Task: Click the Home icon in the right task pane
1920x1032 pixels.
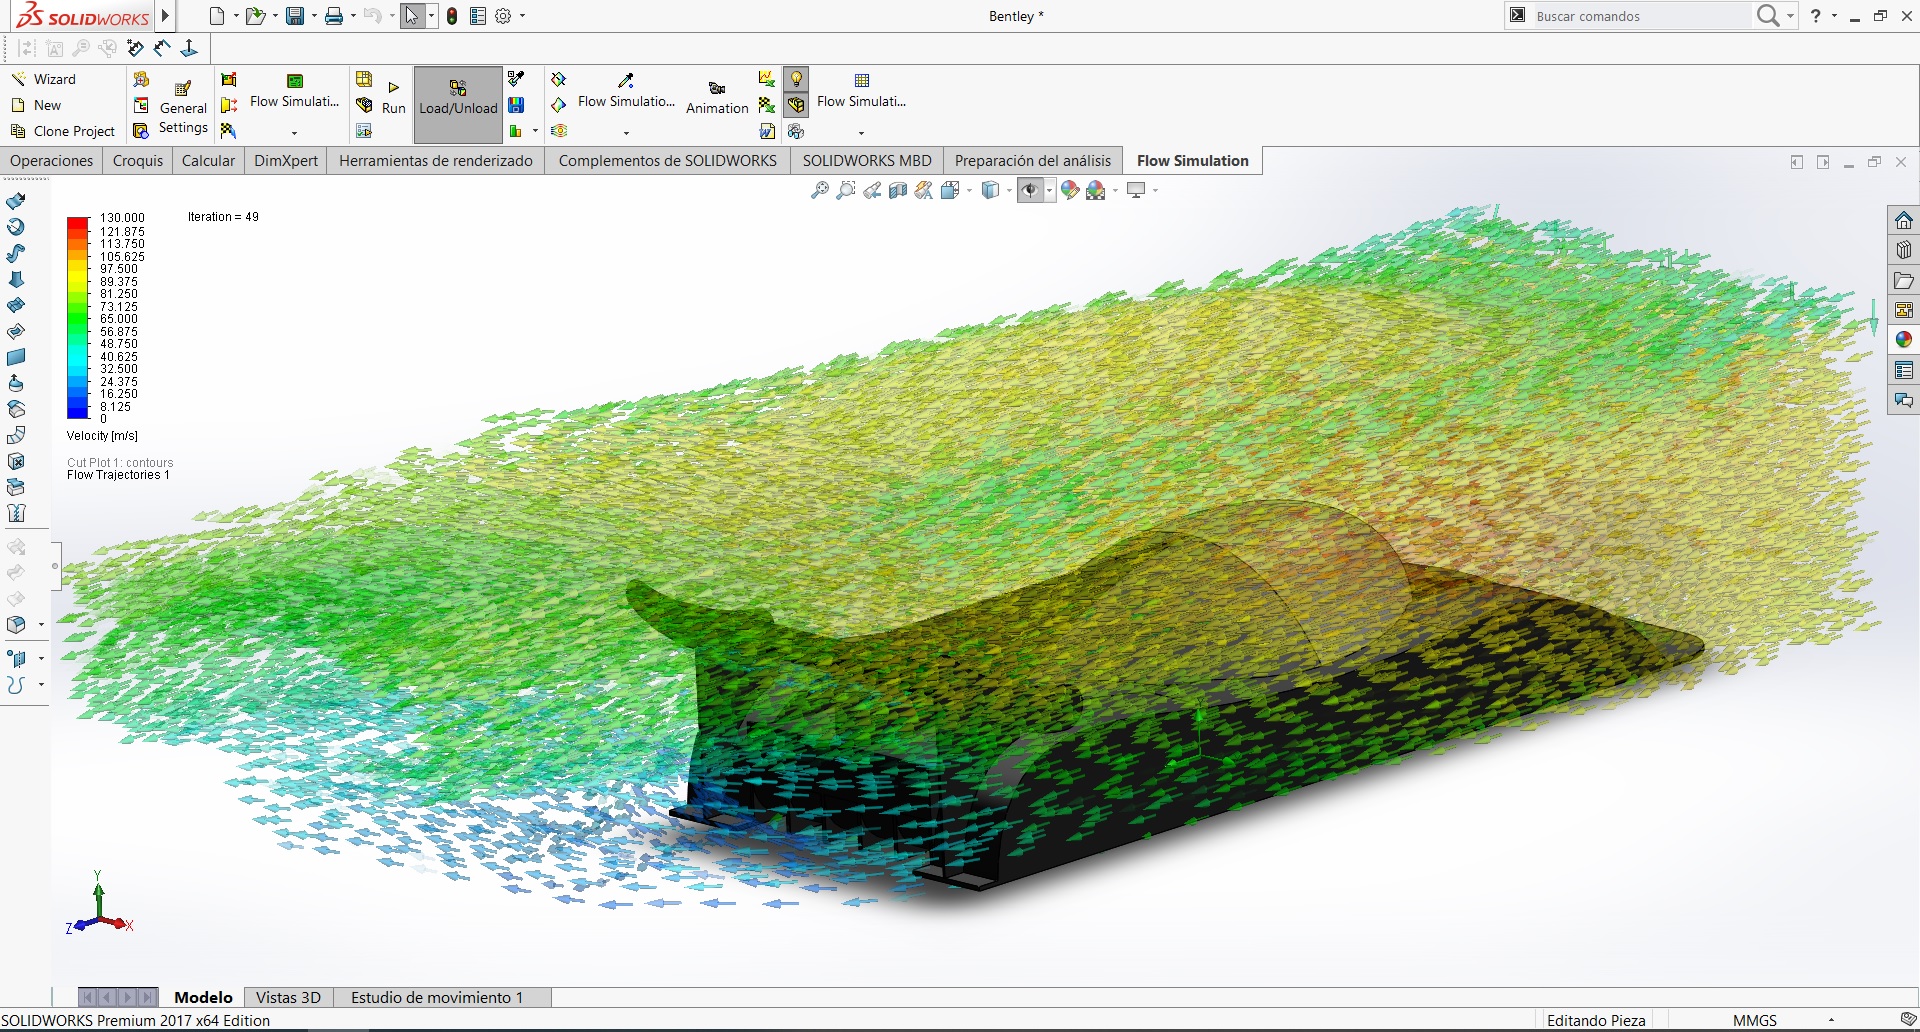Action: [x=1904, y=220]
